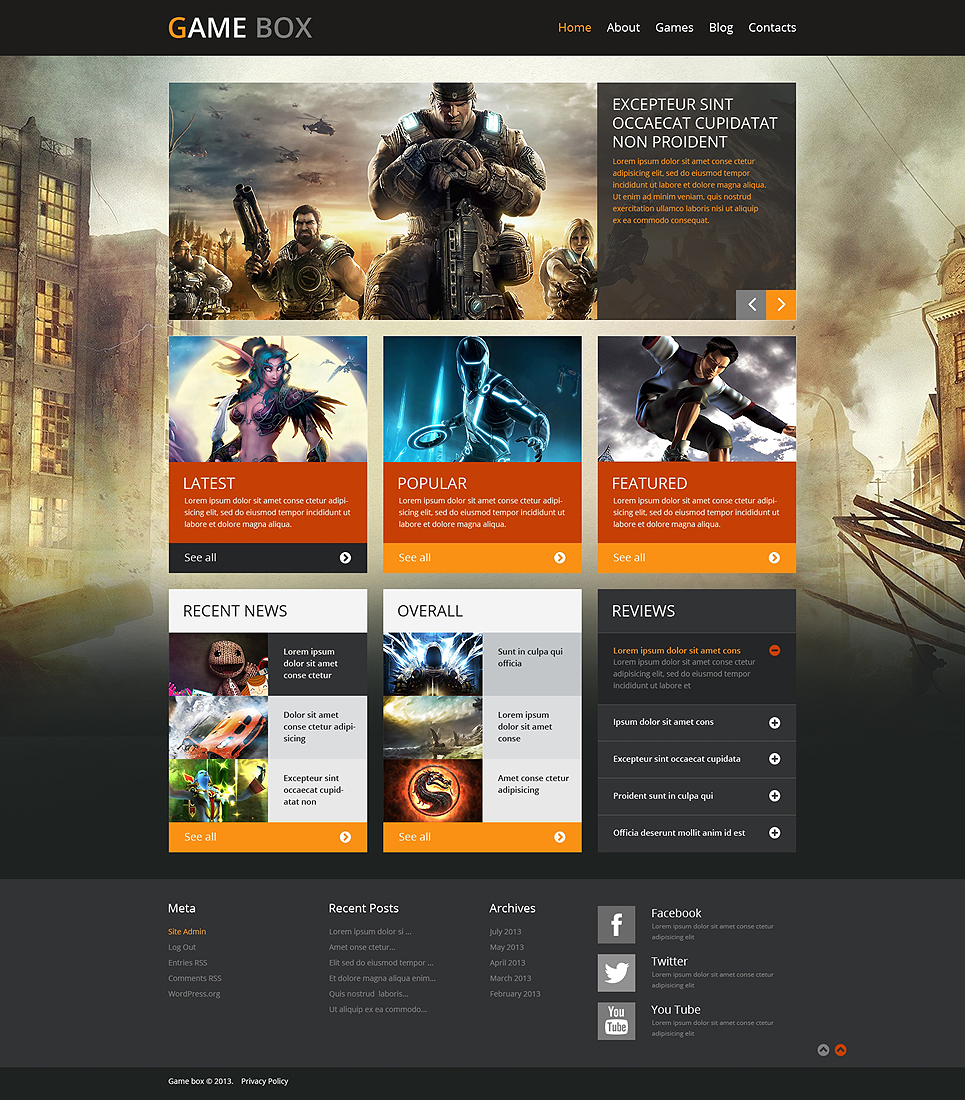Open the Blog menu item
Viewport: 965px width, 1100px height.
tap(721, 27)
